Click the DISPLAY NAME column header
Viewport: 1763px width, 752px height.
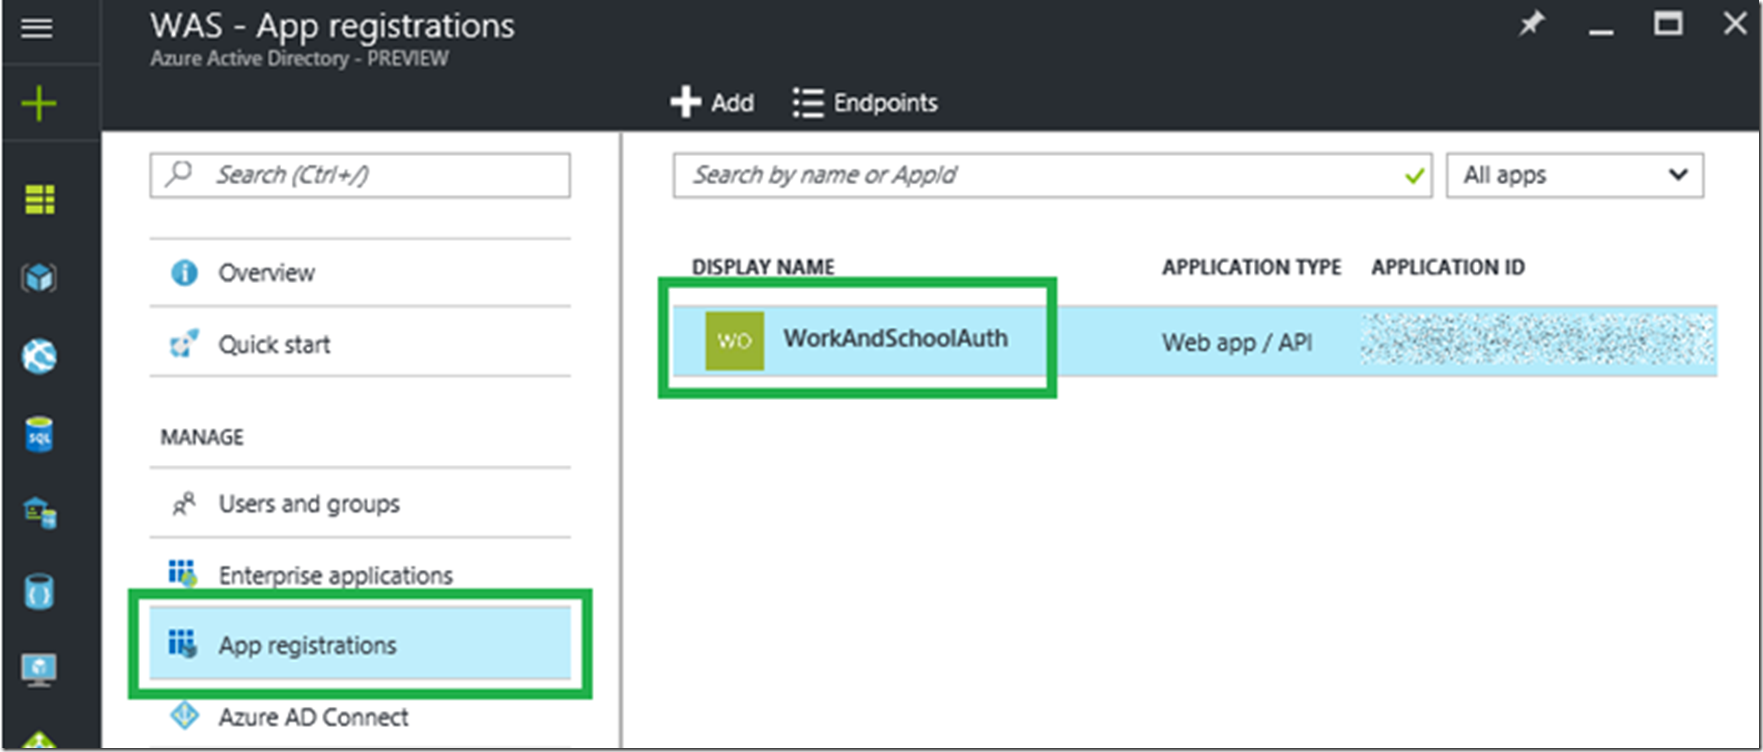coord(763,267)
